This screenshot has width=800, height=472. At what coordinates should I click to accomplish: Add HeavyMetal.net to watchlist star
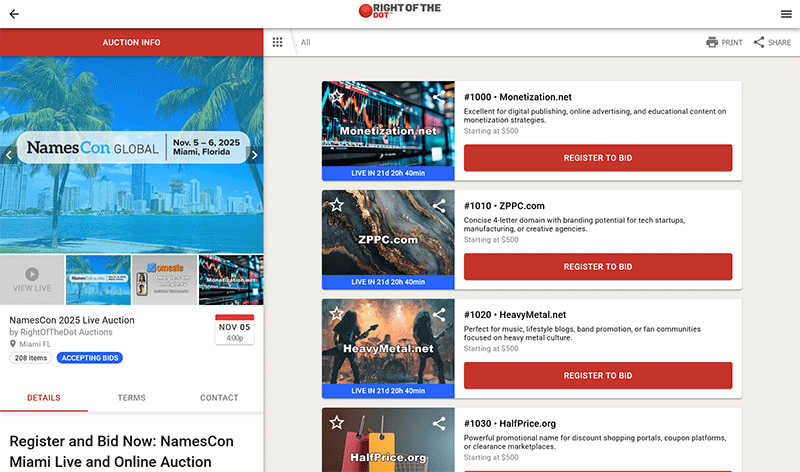point(337,314)
